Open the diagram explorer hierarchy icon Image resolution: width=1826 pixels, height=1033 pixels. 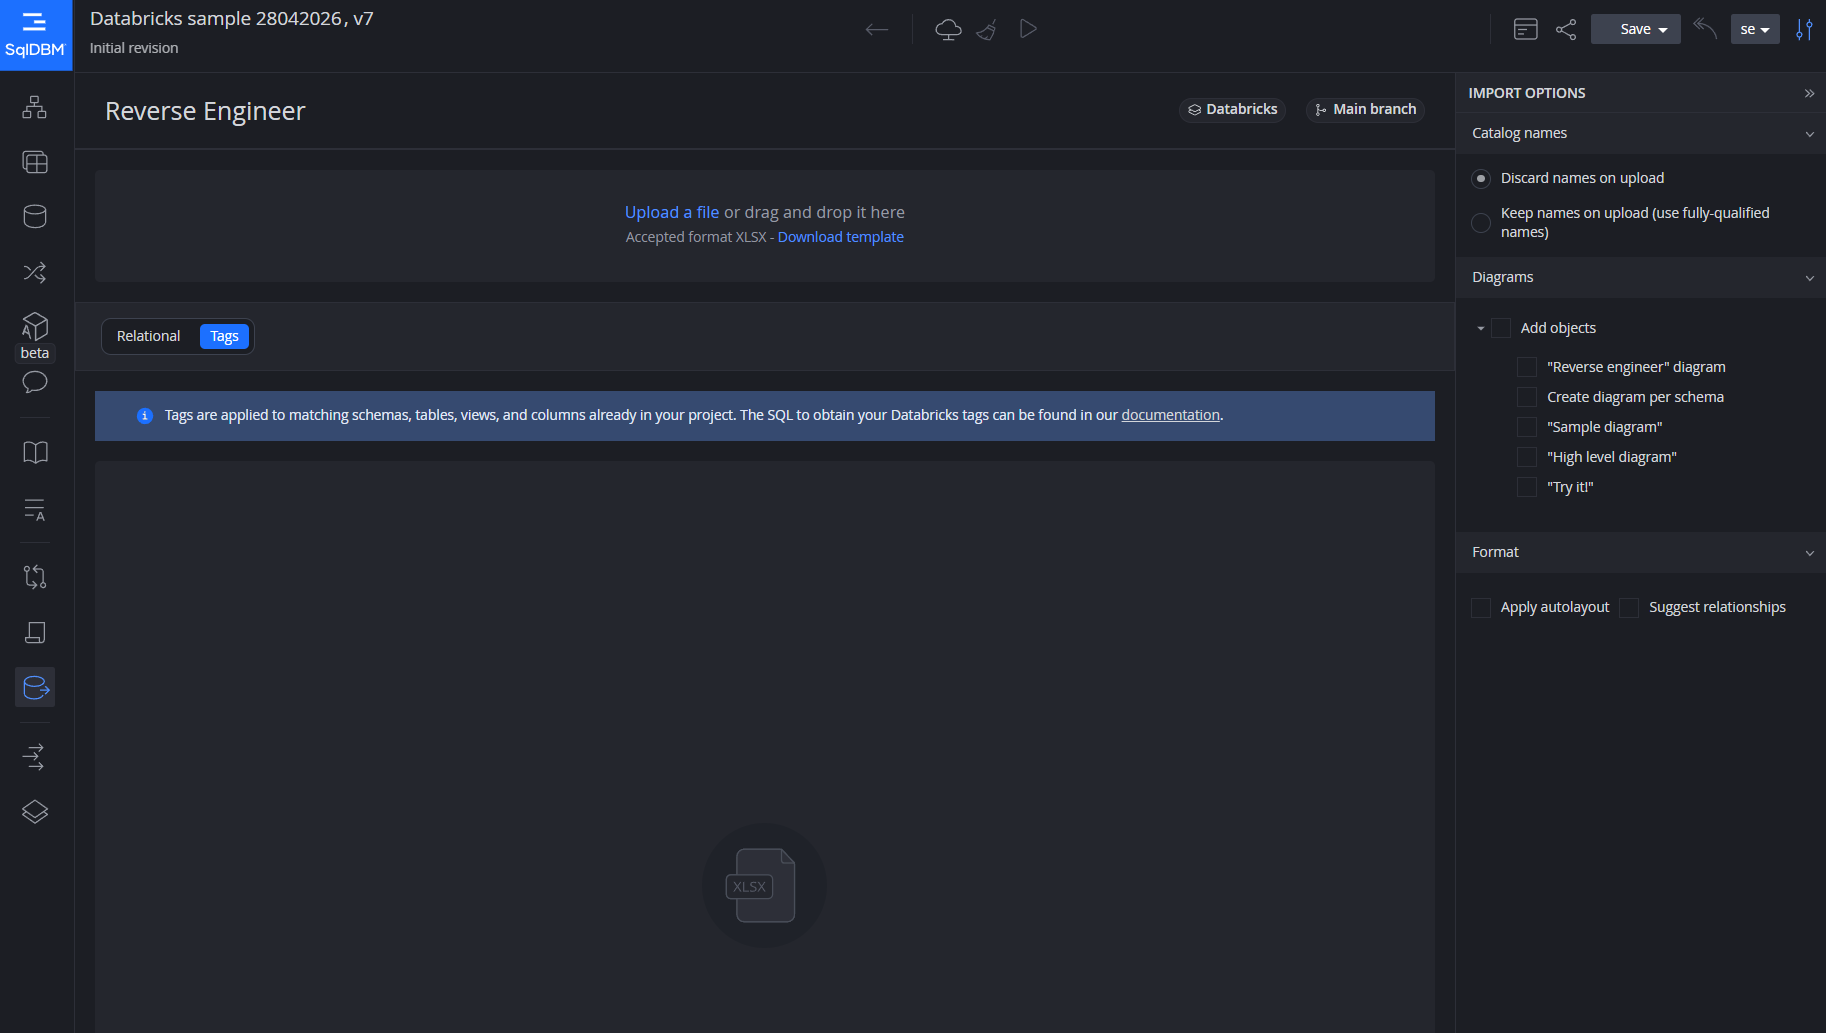coord(35,107)
